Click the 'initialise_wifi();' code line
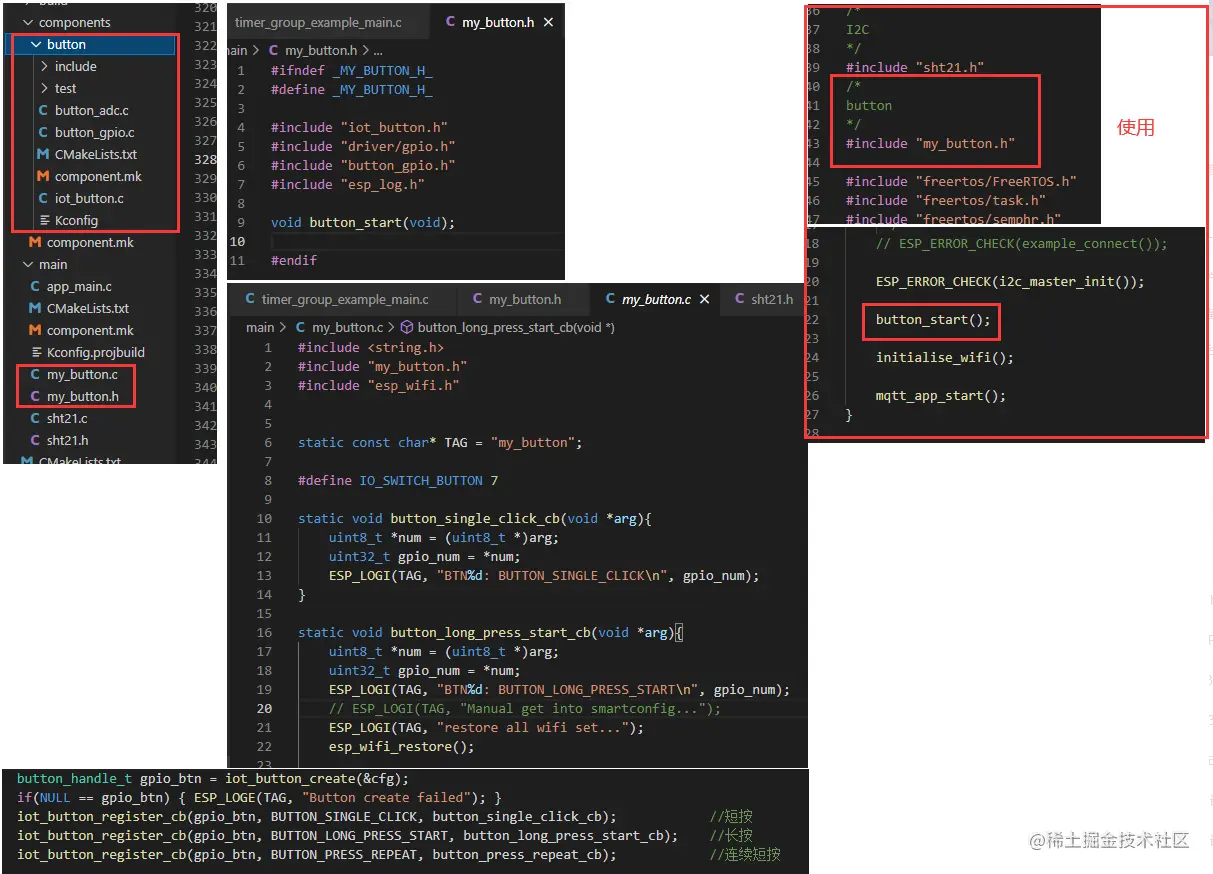 click(945, 357)
